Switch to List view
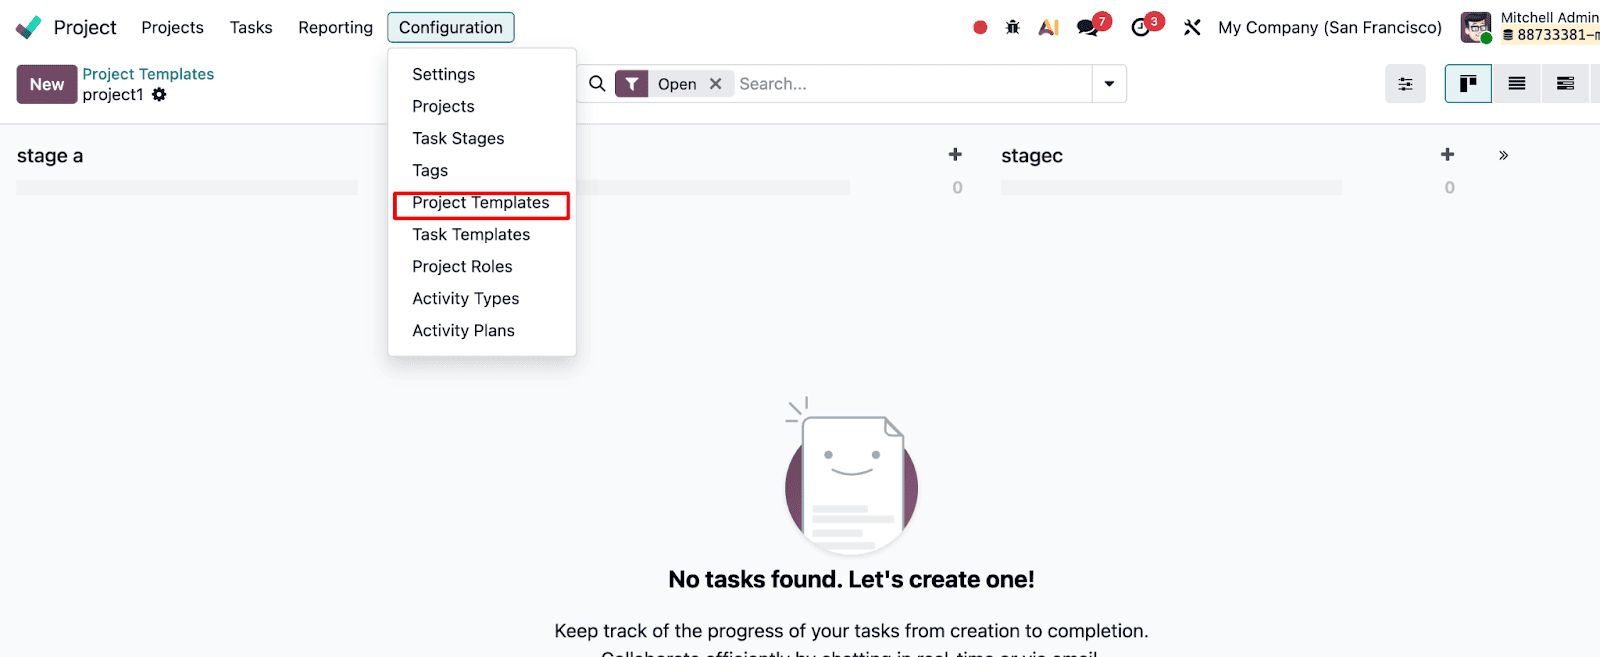Screen dimensions: 1600x657 tap(1517, 84)
